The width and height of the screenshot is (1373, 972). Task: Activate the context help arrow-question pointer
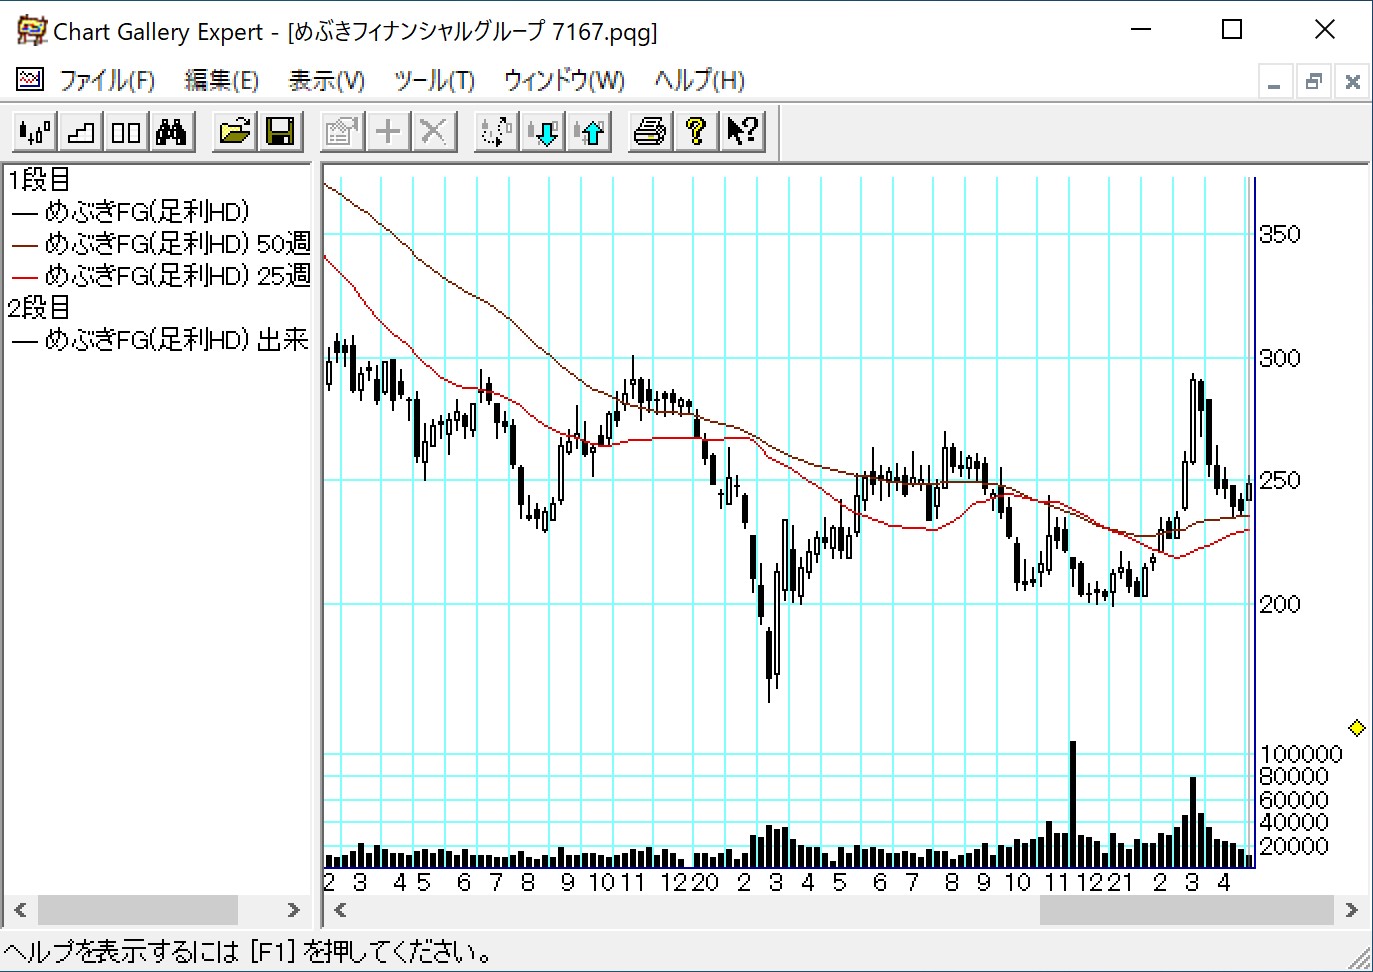[x=742, y=132]
